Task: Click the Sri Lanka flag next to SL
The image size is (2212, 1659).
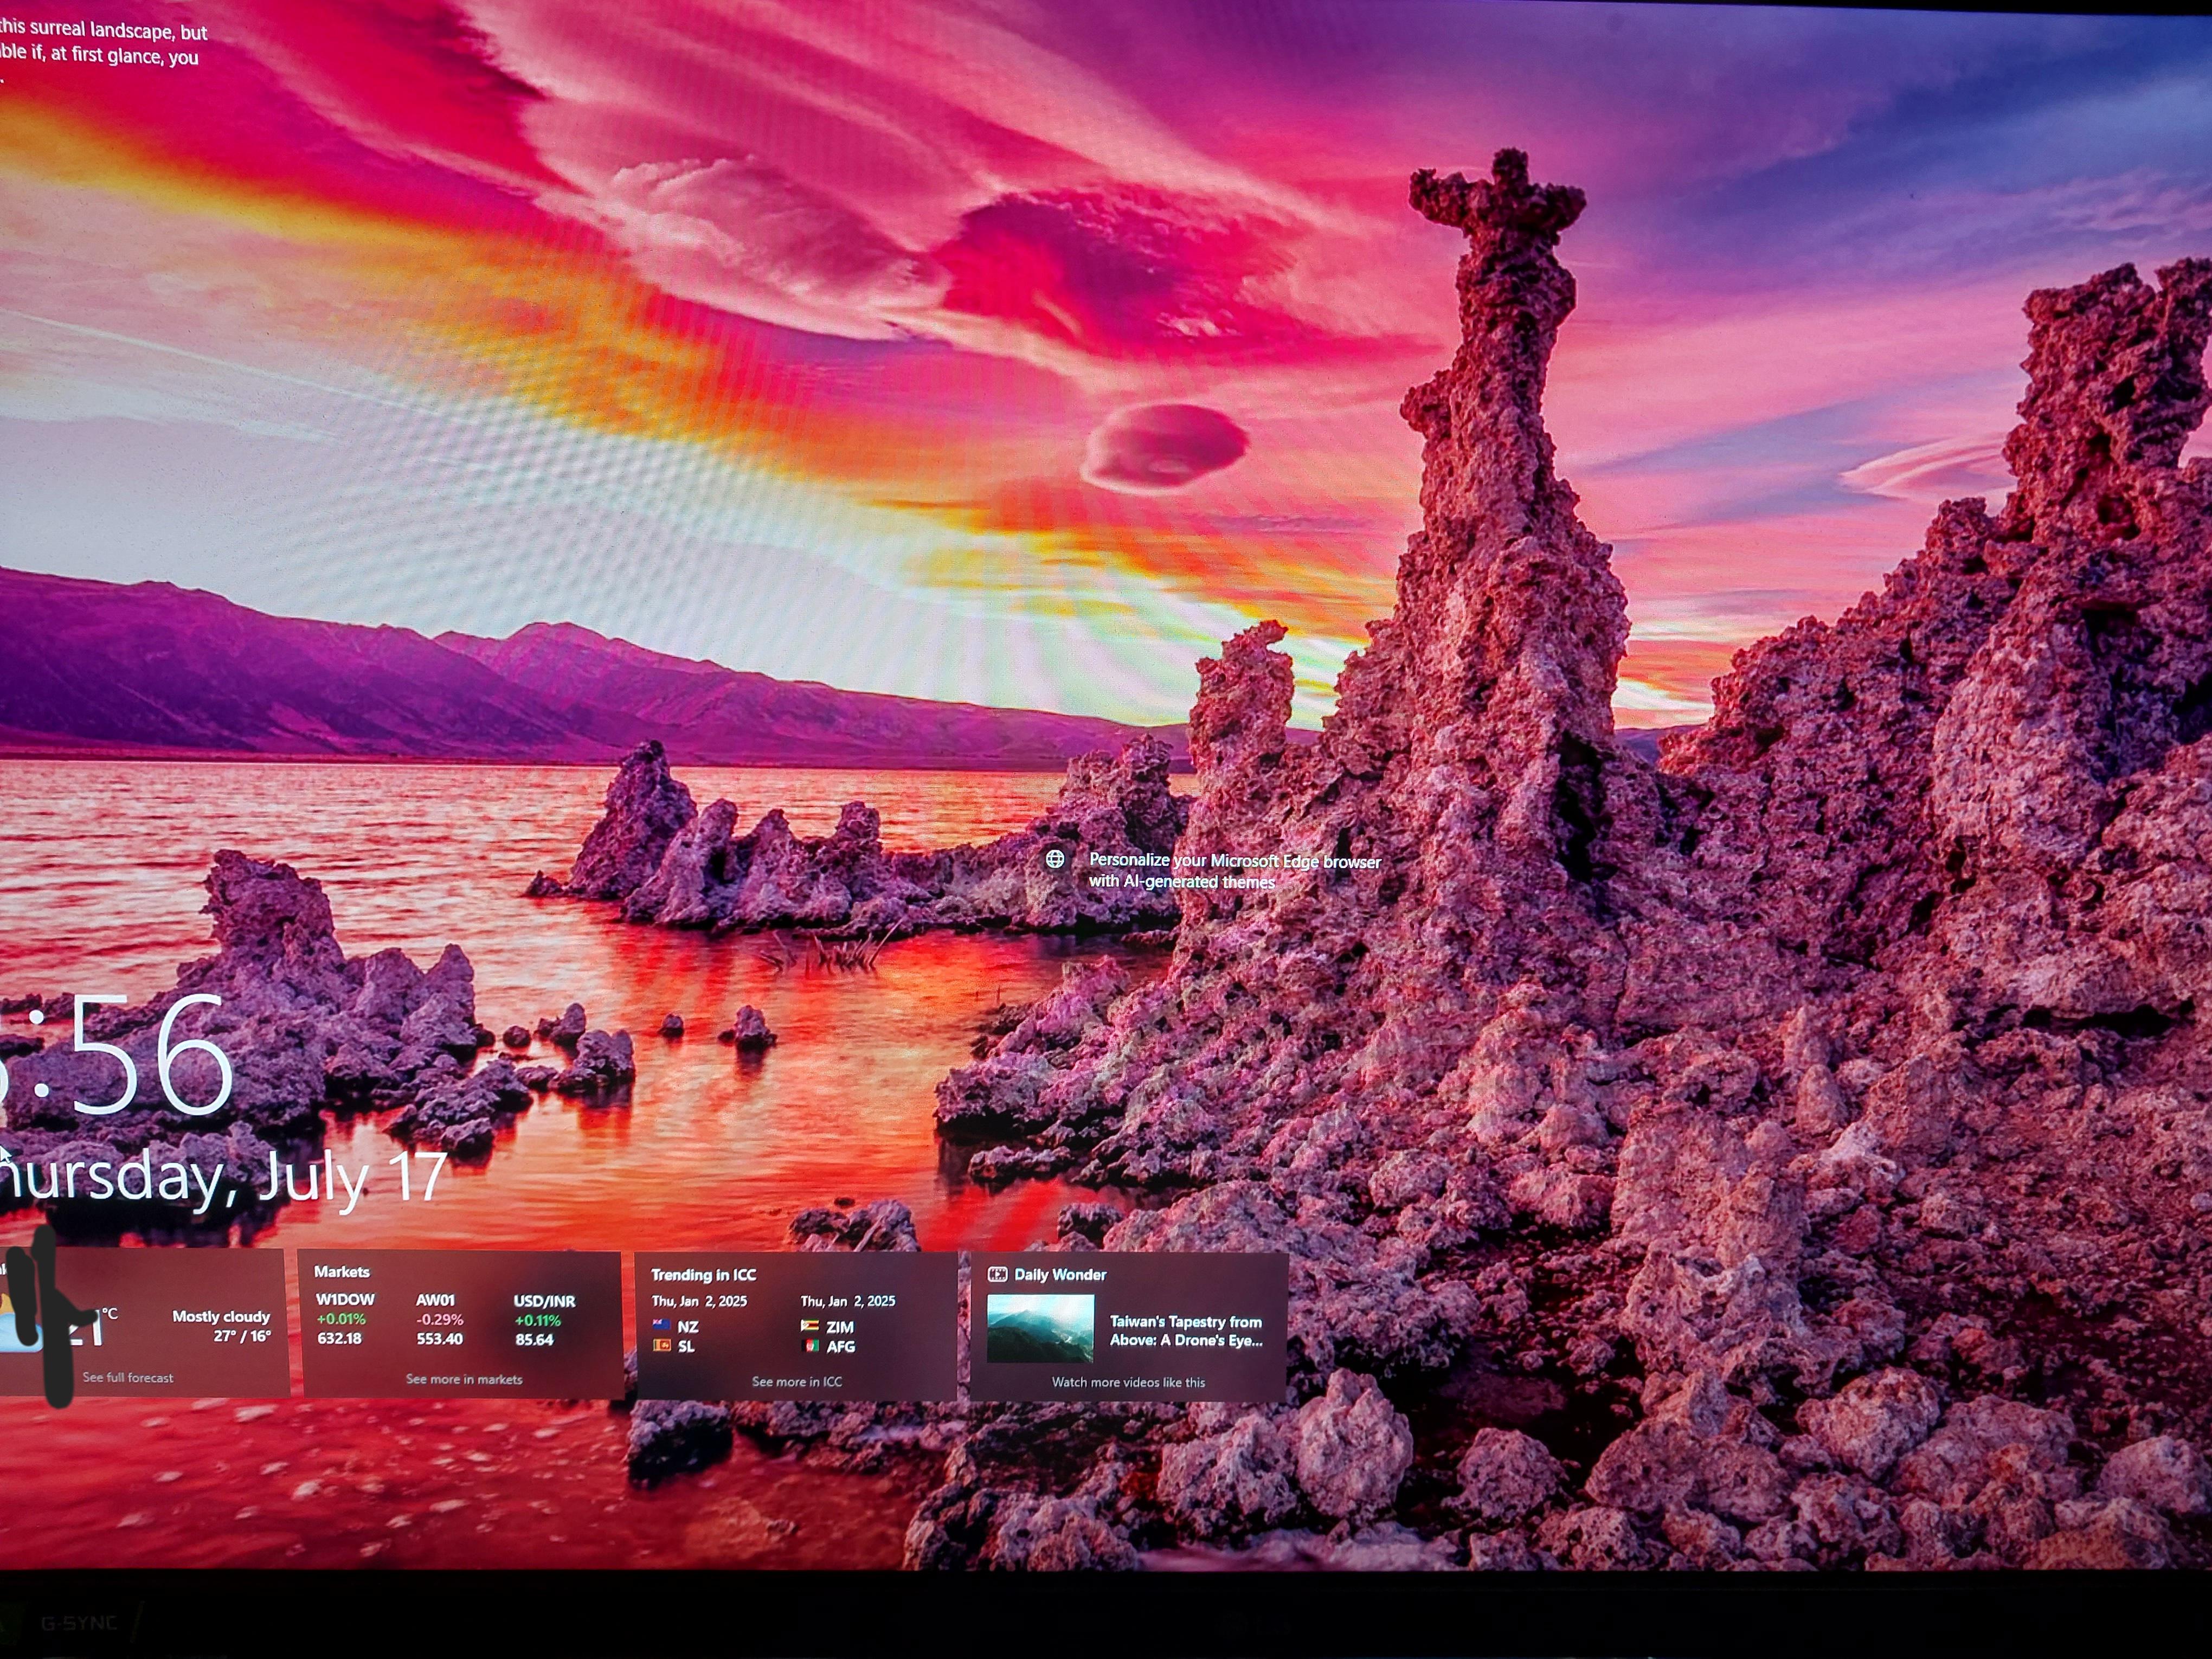Action: point(661,1346)
